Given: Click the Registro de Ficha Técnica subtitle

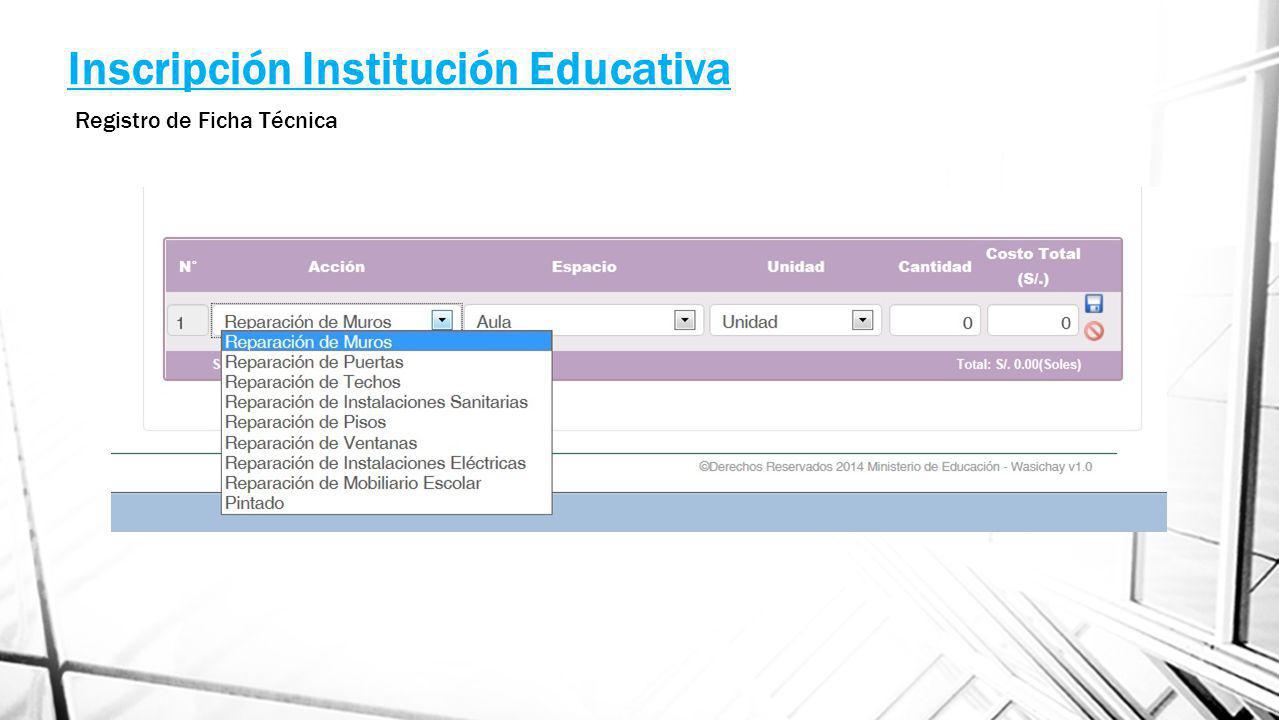Looking at the screenshot, I should pos(206,121).
